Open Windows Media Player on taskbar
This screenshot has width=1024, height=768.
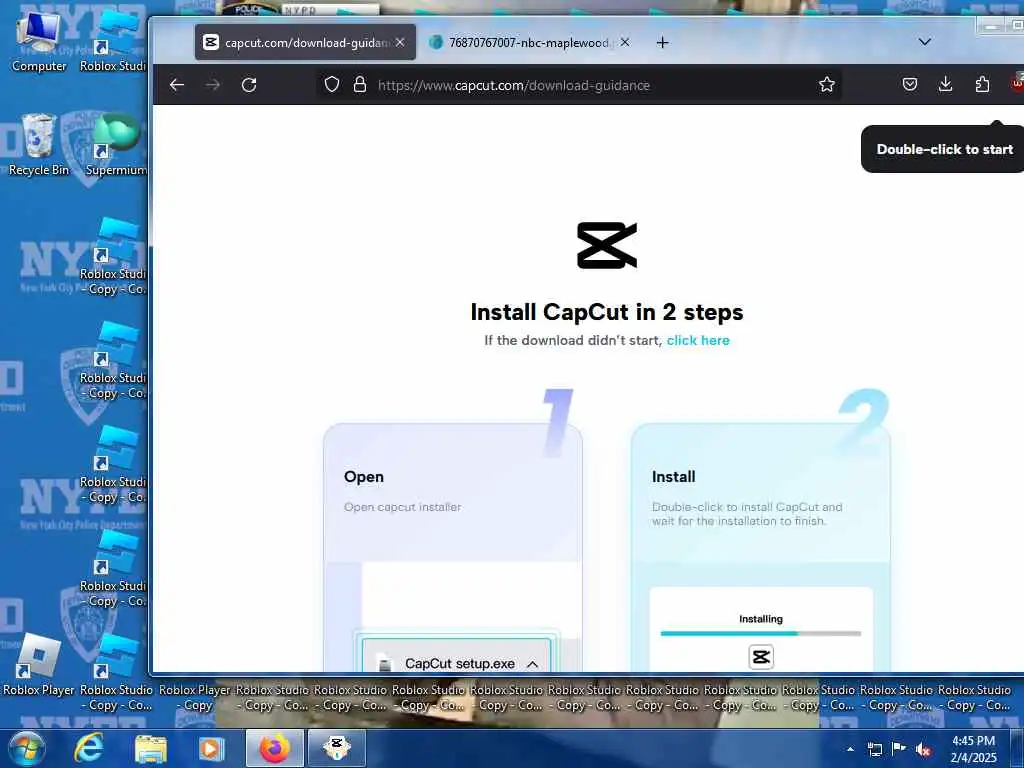pyautogui.click(x=211, y=748)
